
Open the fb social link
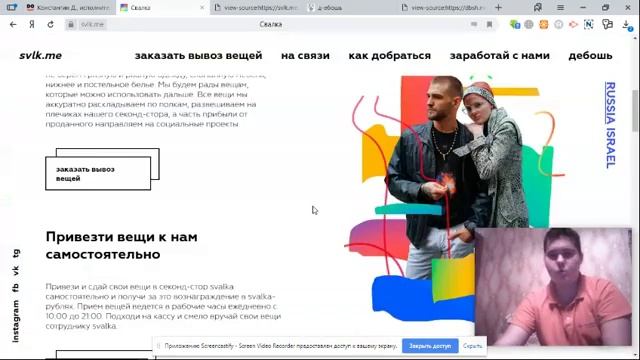pos(16,287)
